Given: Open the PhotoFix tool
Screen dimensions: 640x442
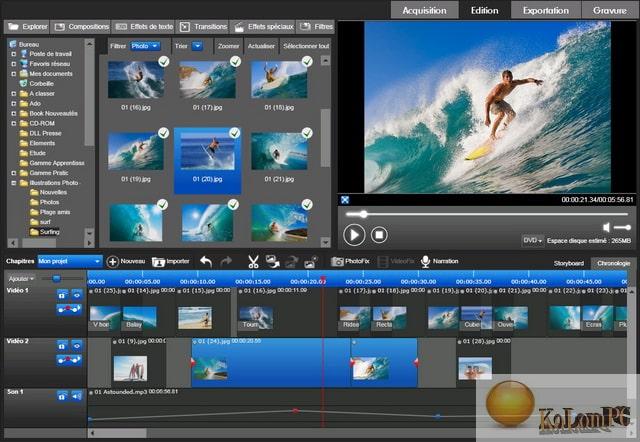Looking at the screenshot, I should [350, 262].
